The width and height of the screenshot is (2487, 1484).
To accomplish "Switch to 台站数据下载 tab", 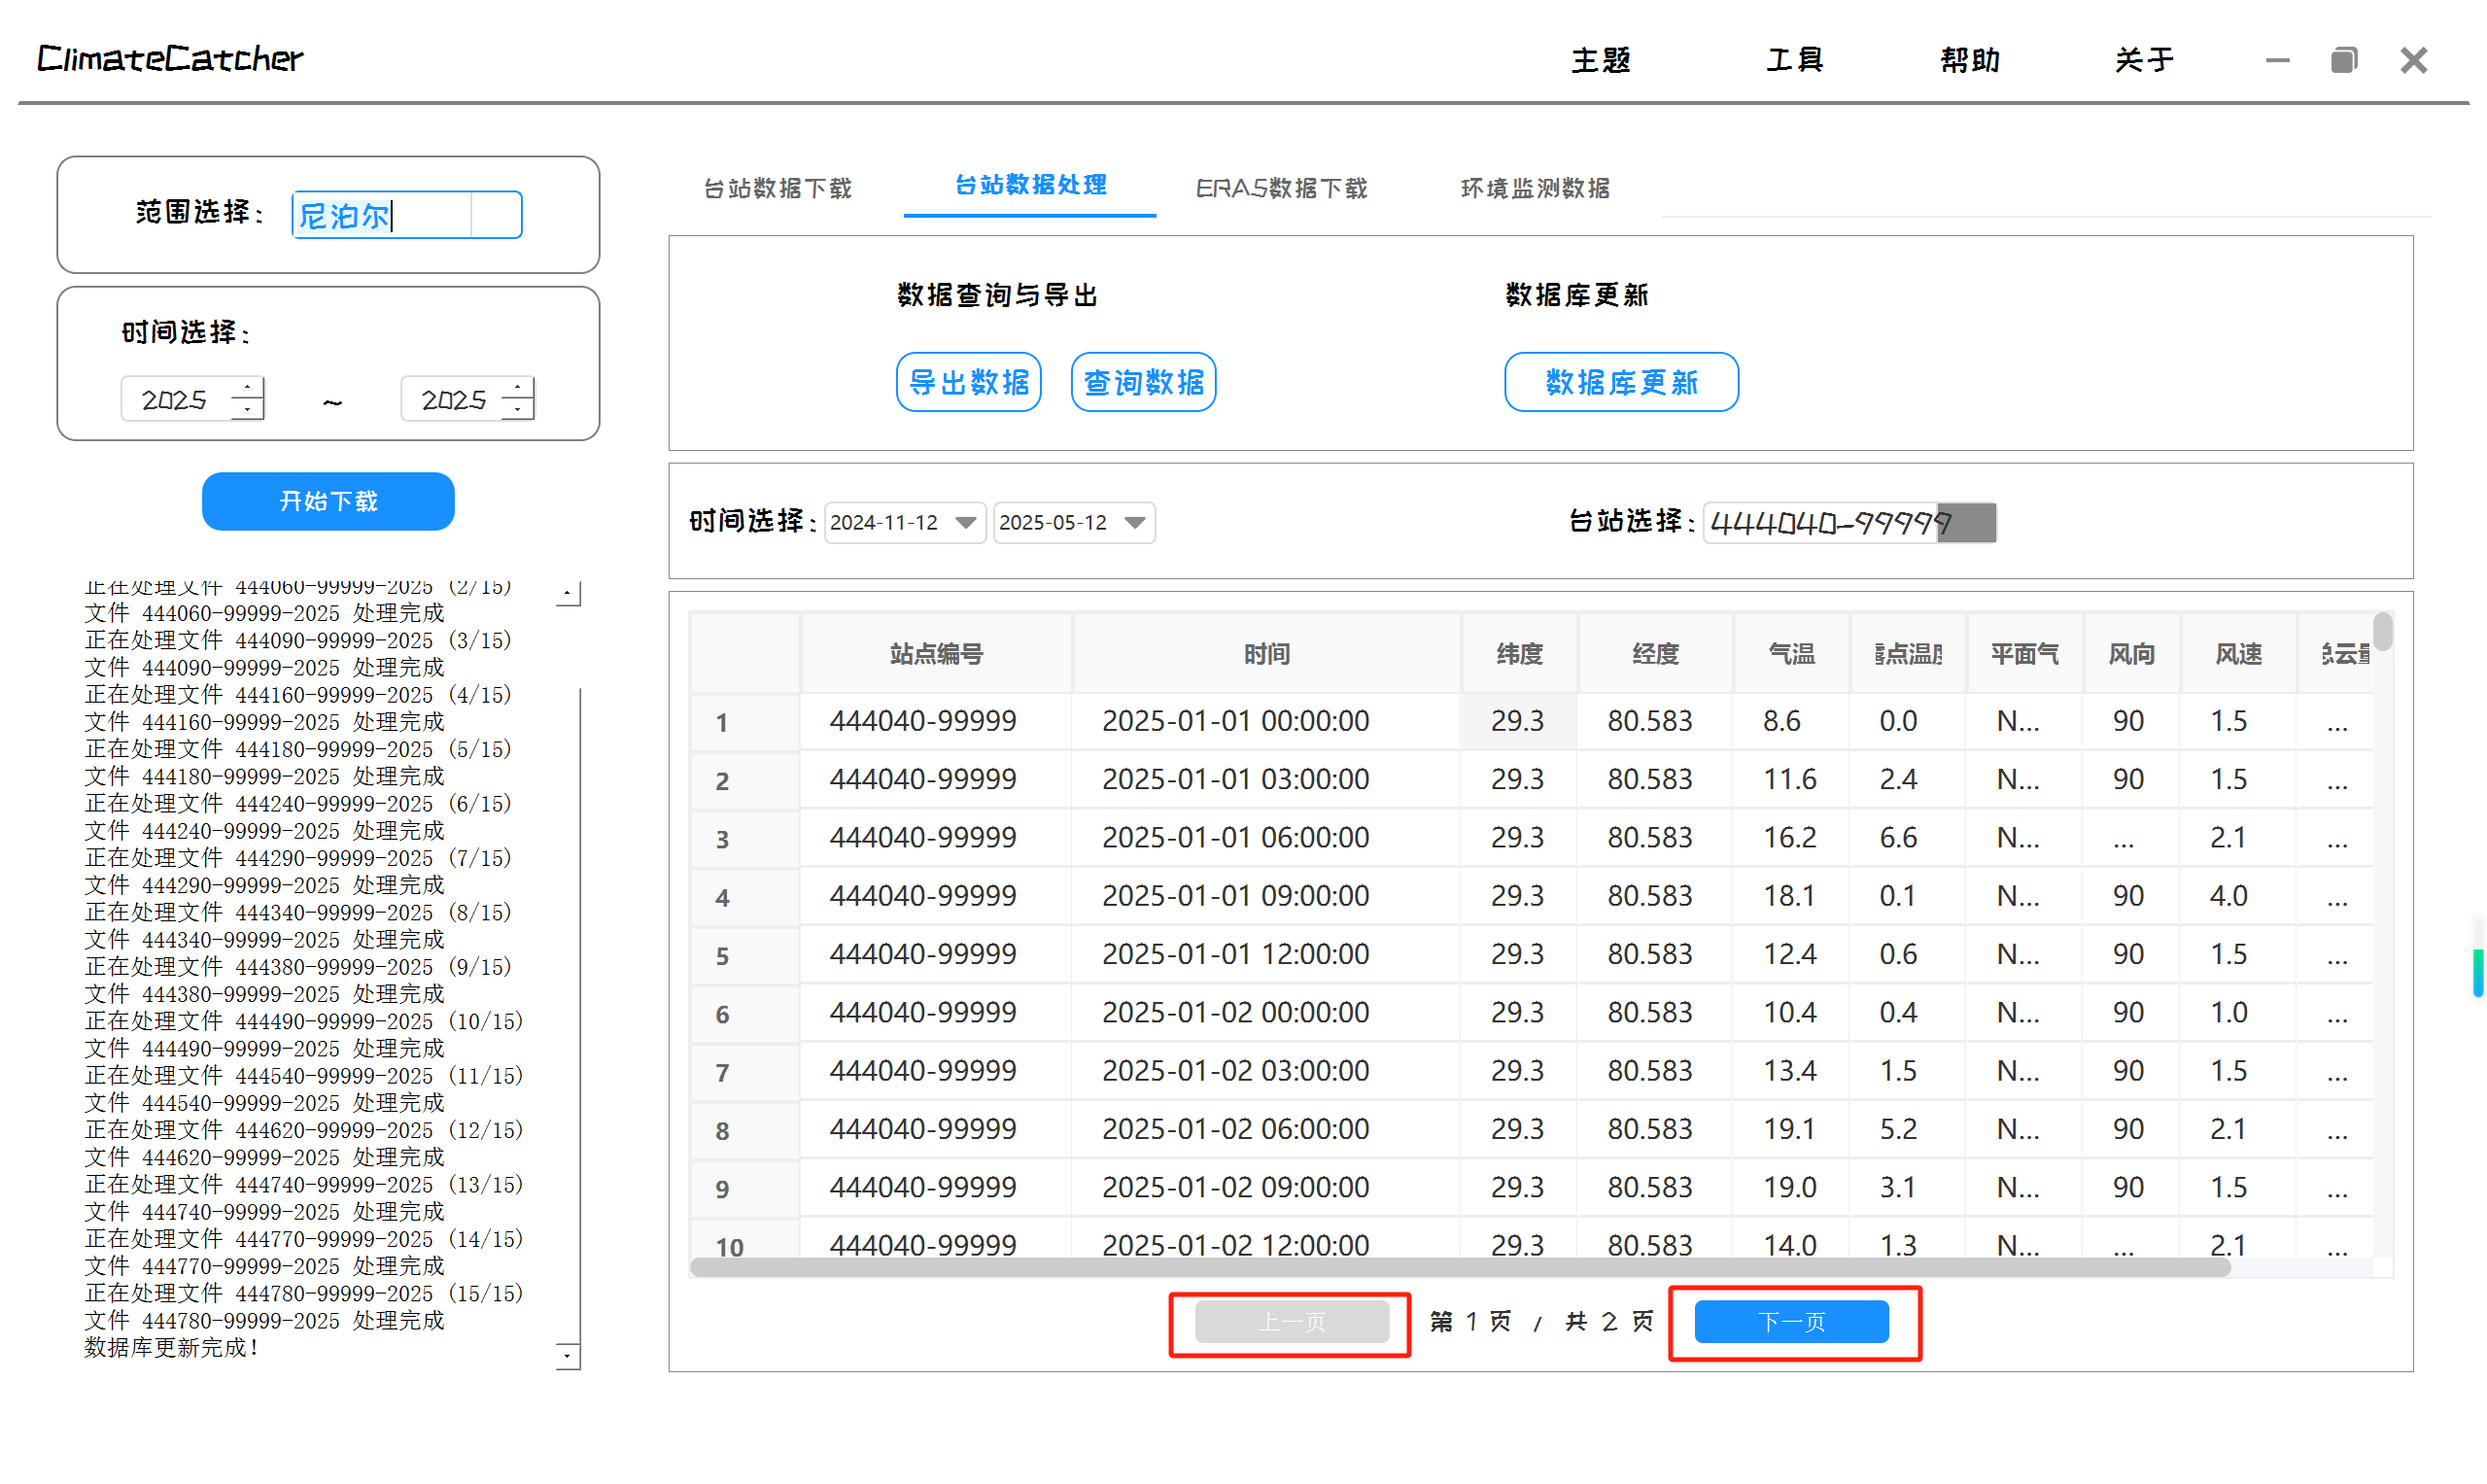I will tap(777, 188).
